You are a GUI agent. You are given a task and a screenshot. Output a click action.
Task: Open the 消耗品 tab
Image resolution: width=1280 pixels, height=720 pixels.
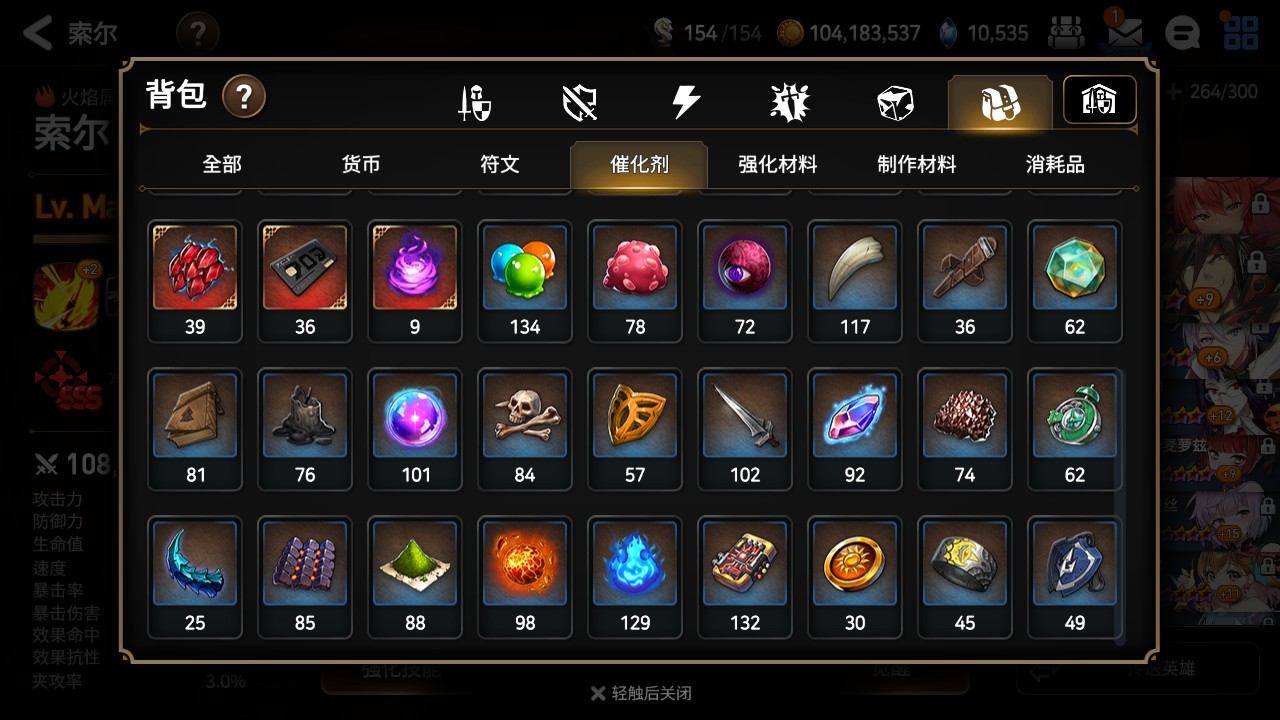1055,164
